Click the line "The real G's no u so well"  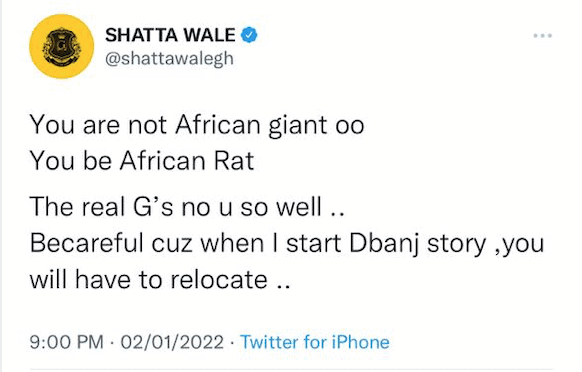coord(187,207)
